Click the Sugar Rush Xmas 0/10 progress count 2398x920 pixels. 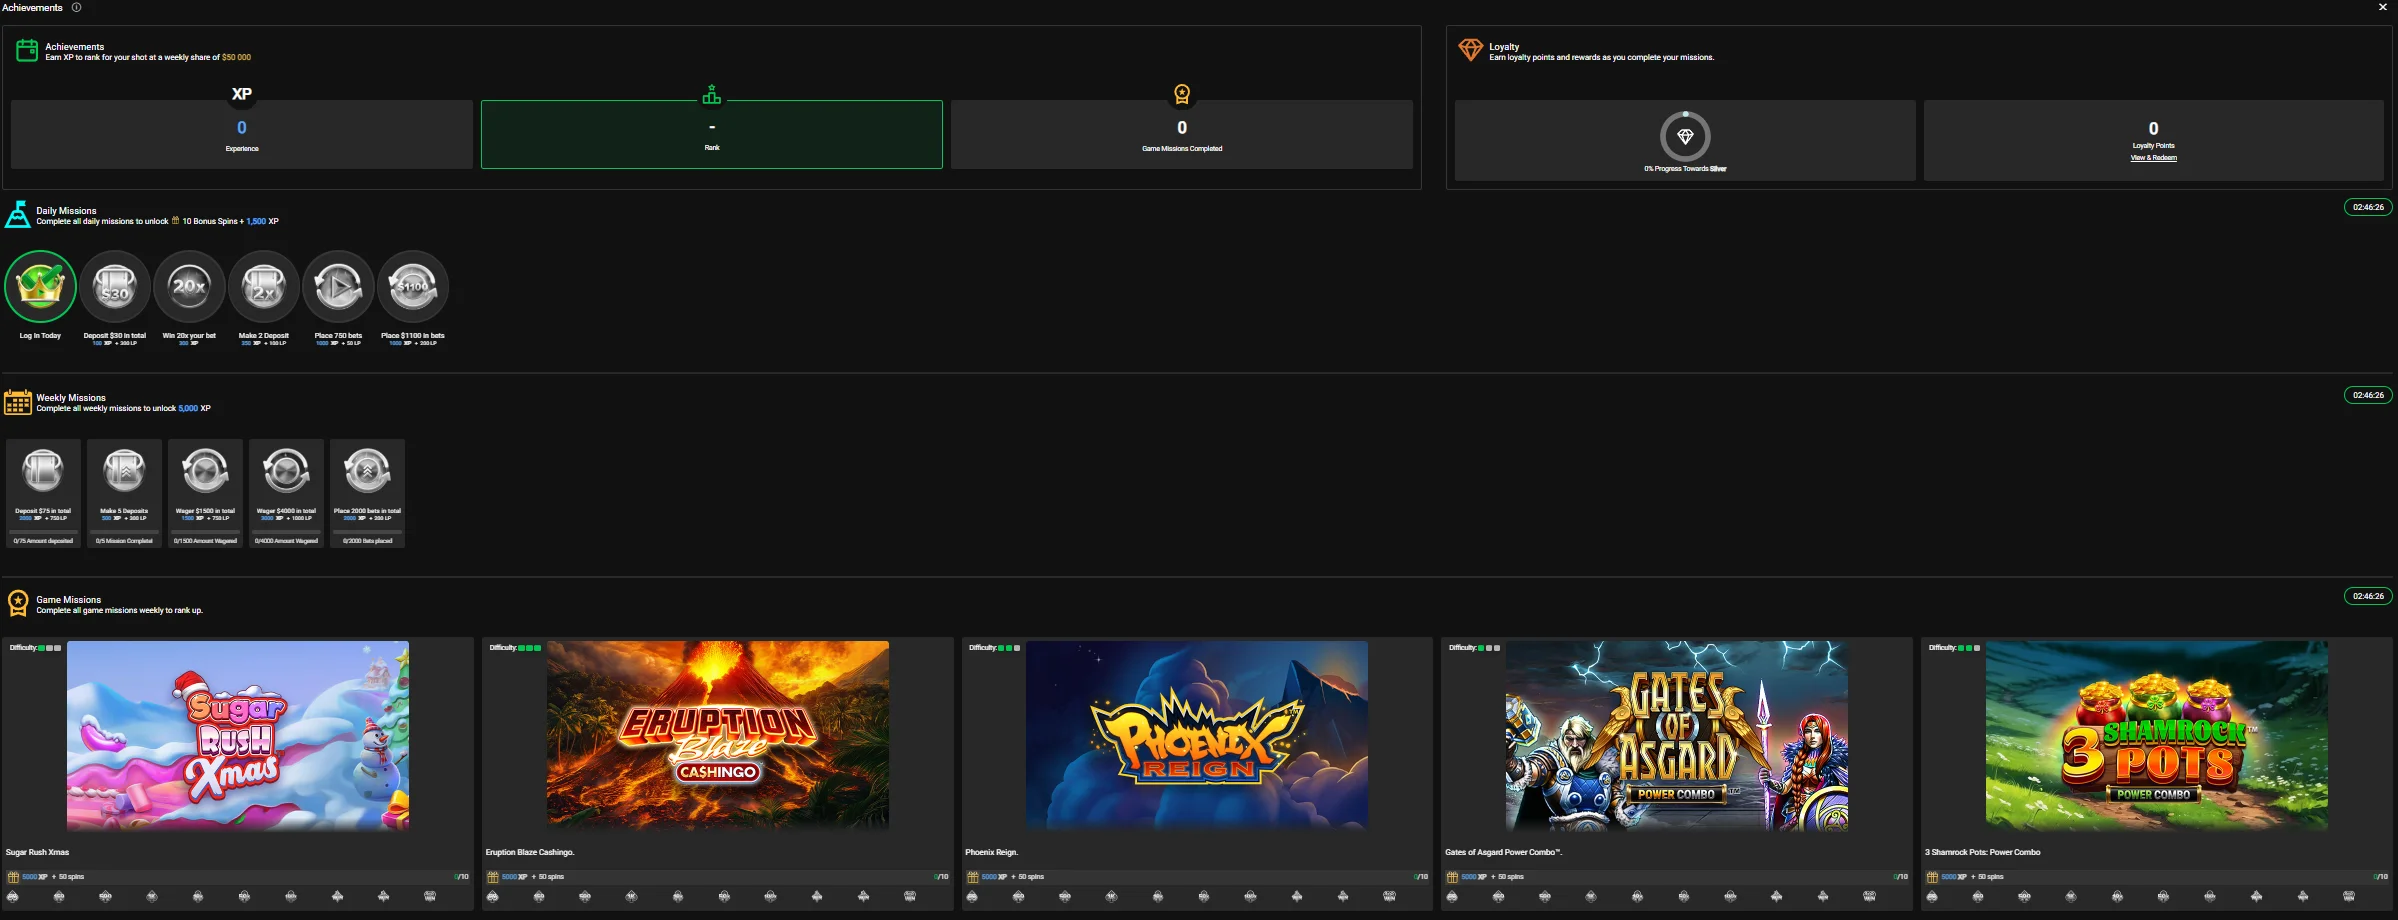pyautogui.click(x=461, y=877)
